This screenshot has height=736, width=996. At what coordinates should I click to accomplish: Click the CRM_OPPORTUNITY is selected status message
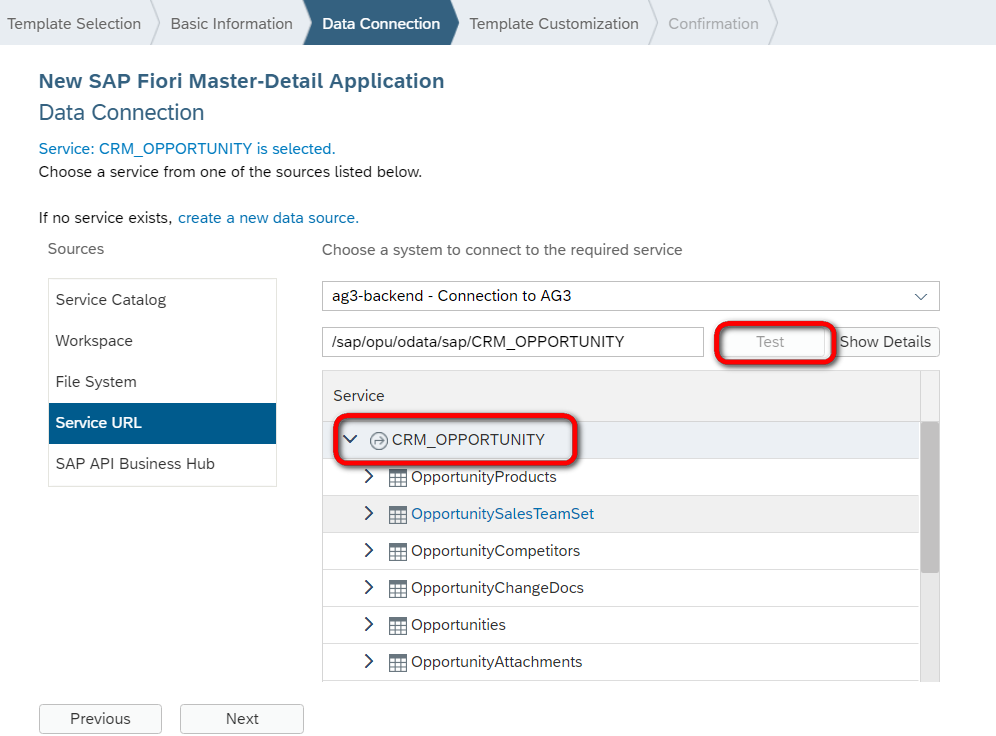point(187,149)
